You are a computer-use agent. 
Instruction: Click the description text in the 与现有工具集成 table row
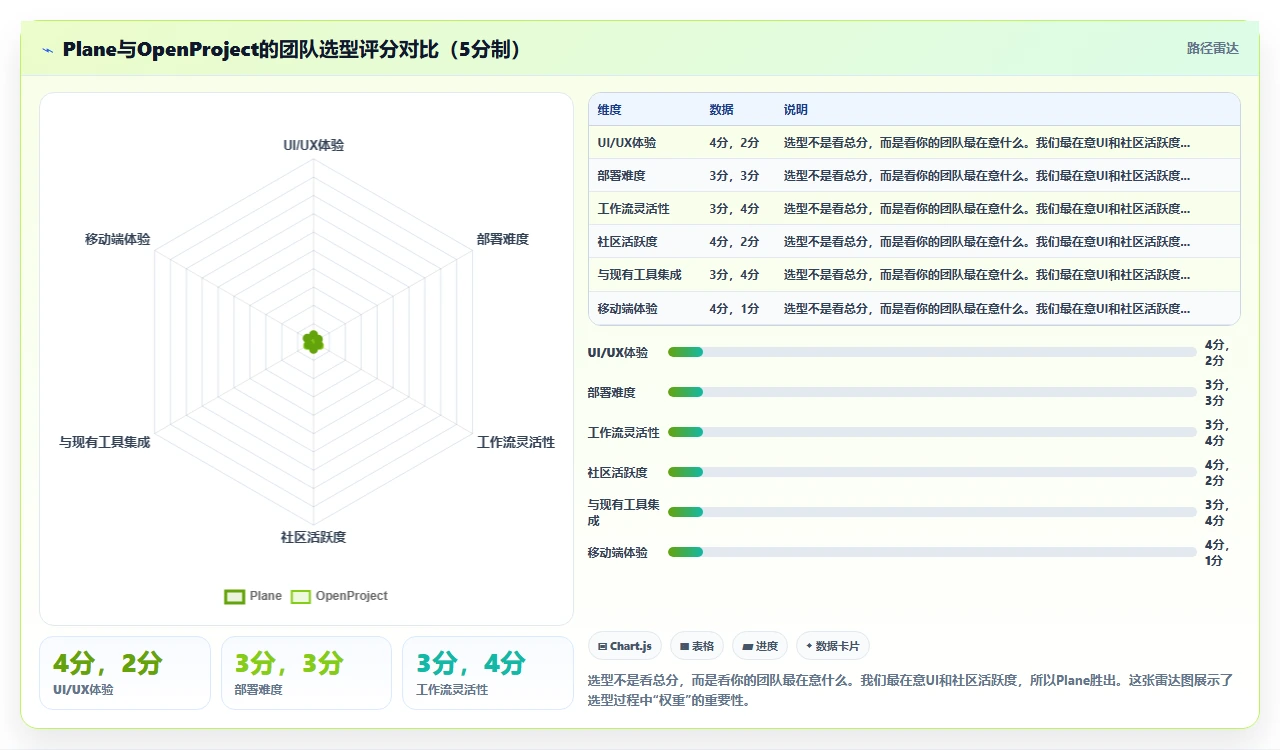click(987, 275)
